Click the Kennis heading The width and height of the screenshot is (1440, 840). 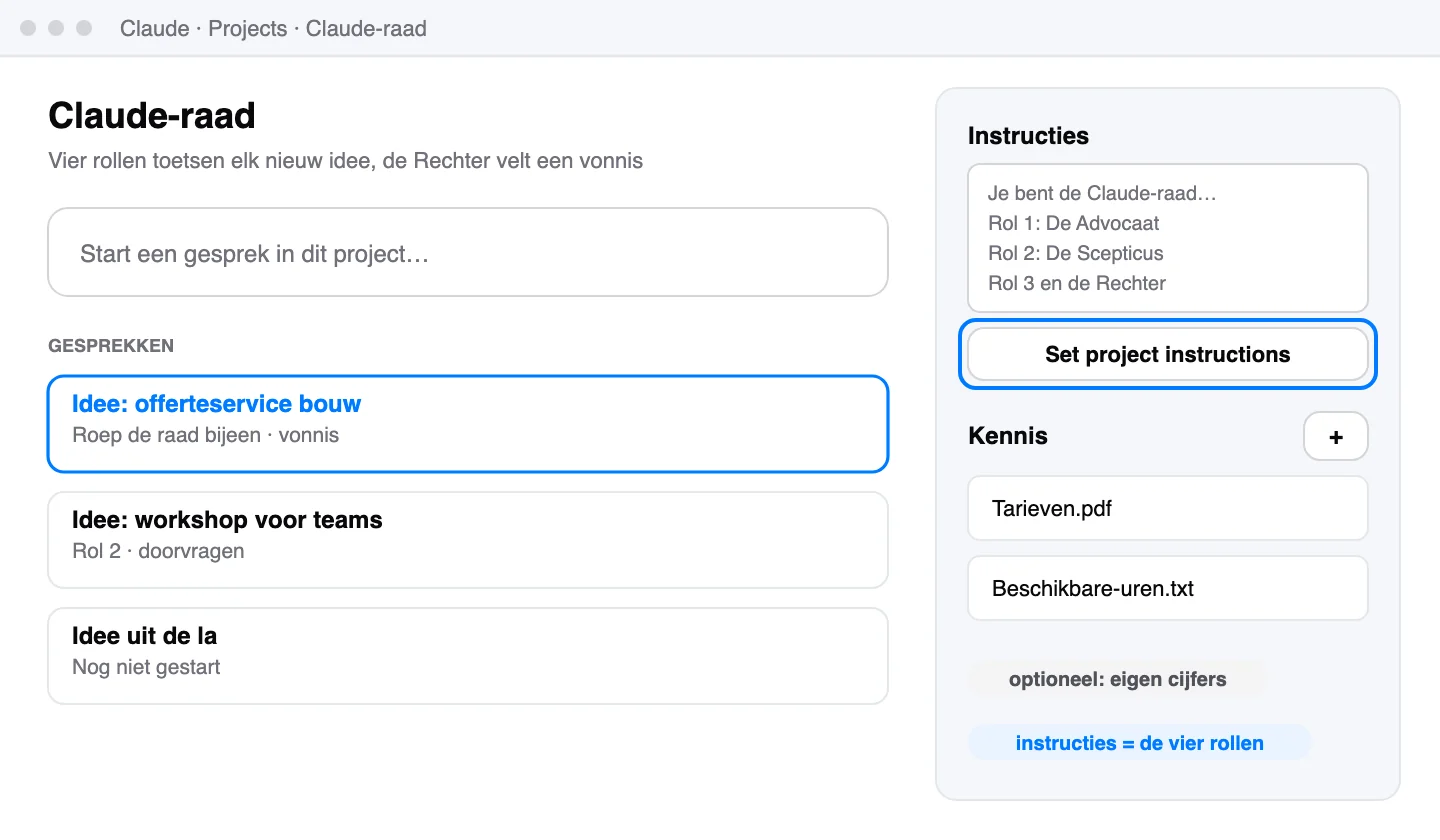[x=1008, y=436]
